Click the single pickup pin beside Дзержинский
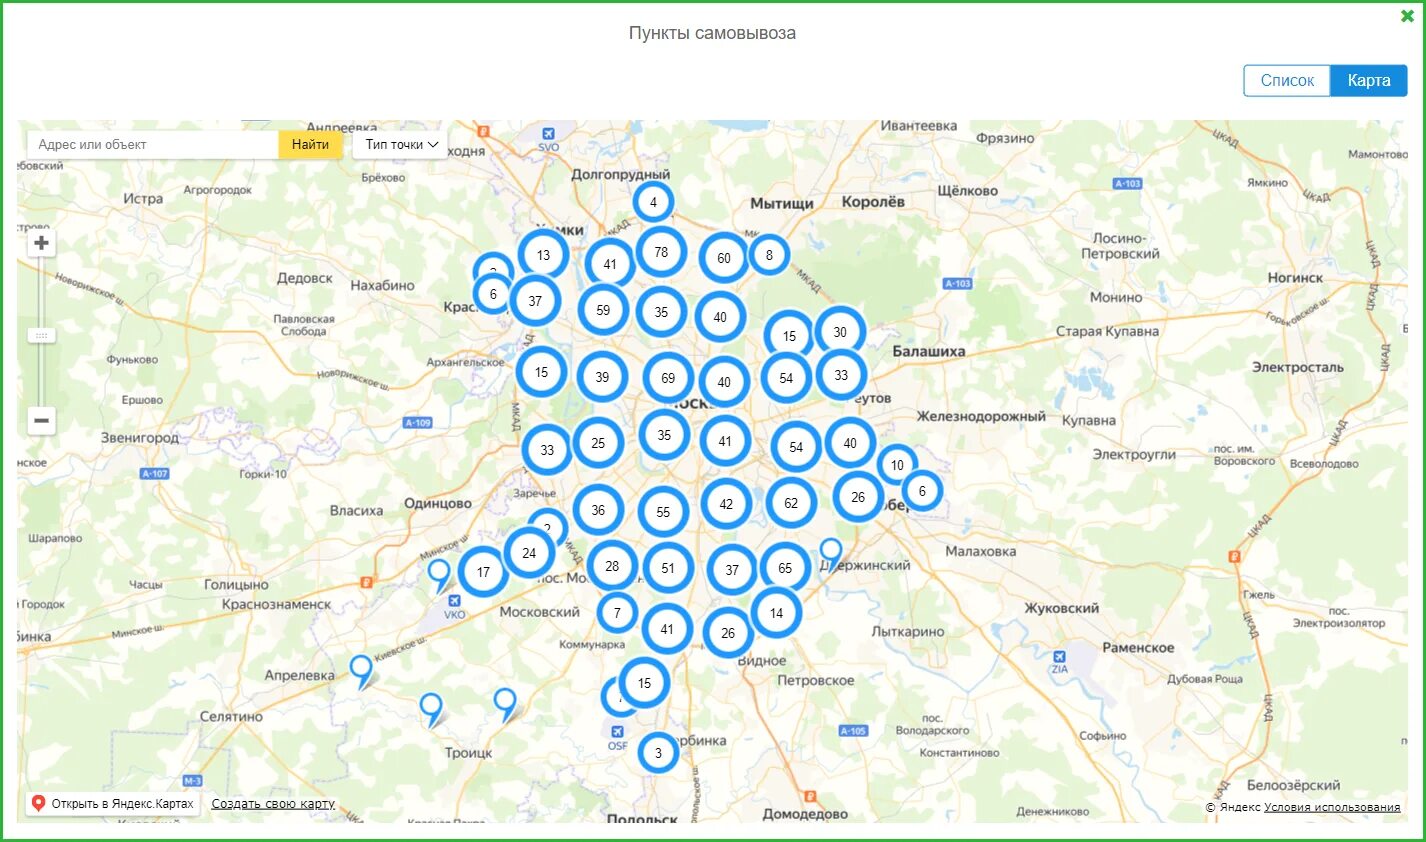Image resolution: width=1426 pixels, height=842 pixels. (831, 553)
